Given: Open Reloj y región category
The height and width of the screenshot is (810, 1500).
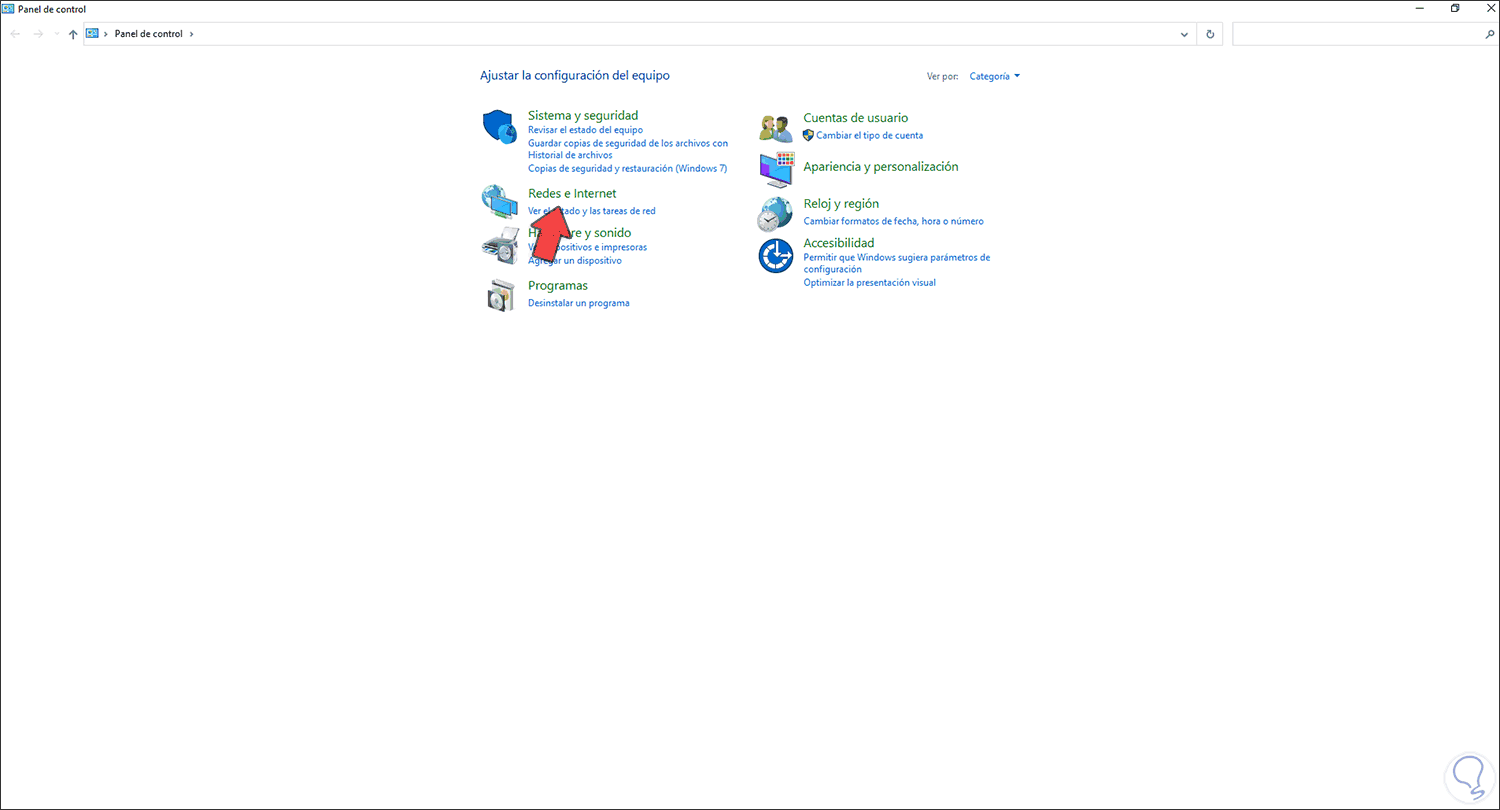Looking at the screenshot, I should (x=841, y=204).
